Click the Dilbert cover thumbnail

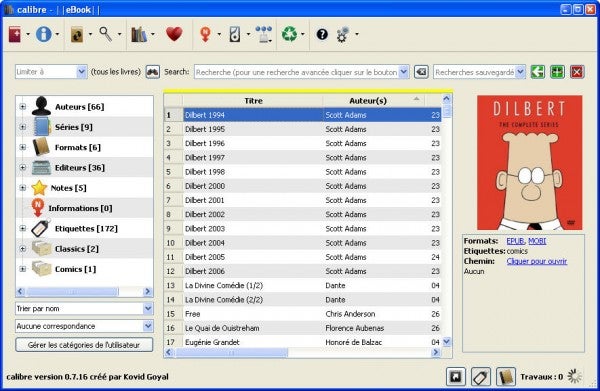click(x=530, y=163)
